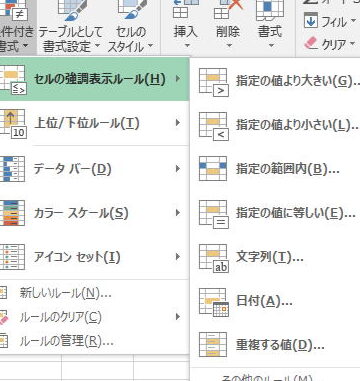Open フィル dropdown arrow
Screen dimensions: 360x381
pos(354,21)
